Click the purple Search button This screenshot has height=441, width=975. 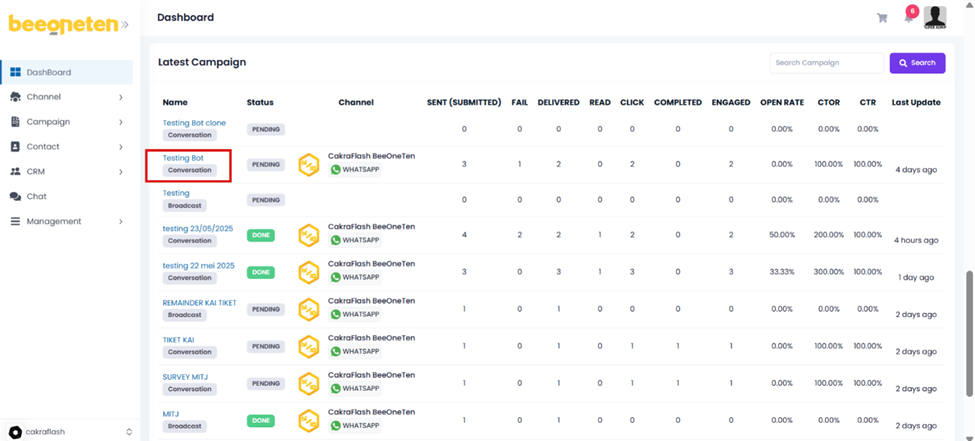(917, 63)
